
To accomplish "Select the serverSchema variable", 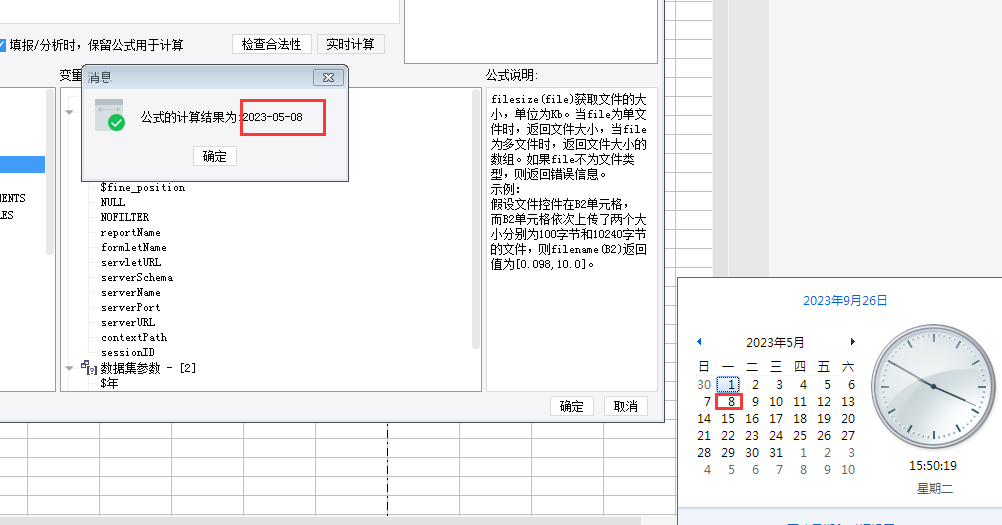I will (137, 277).
